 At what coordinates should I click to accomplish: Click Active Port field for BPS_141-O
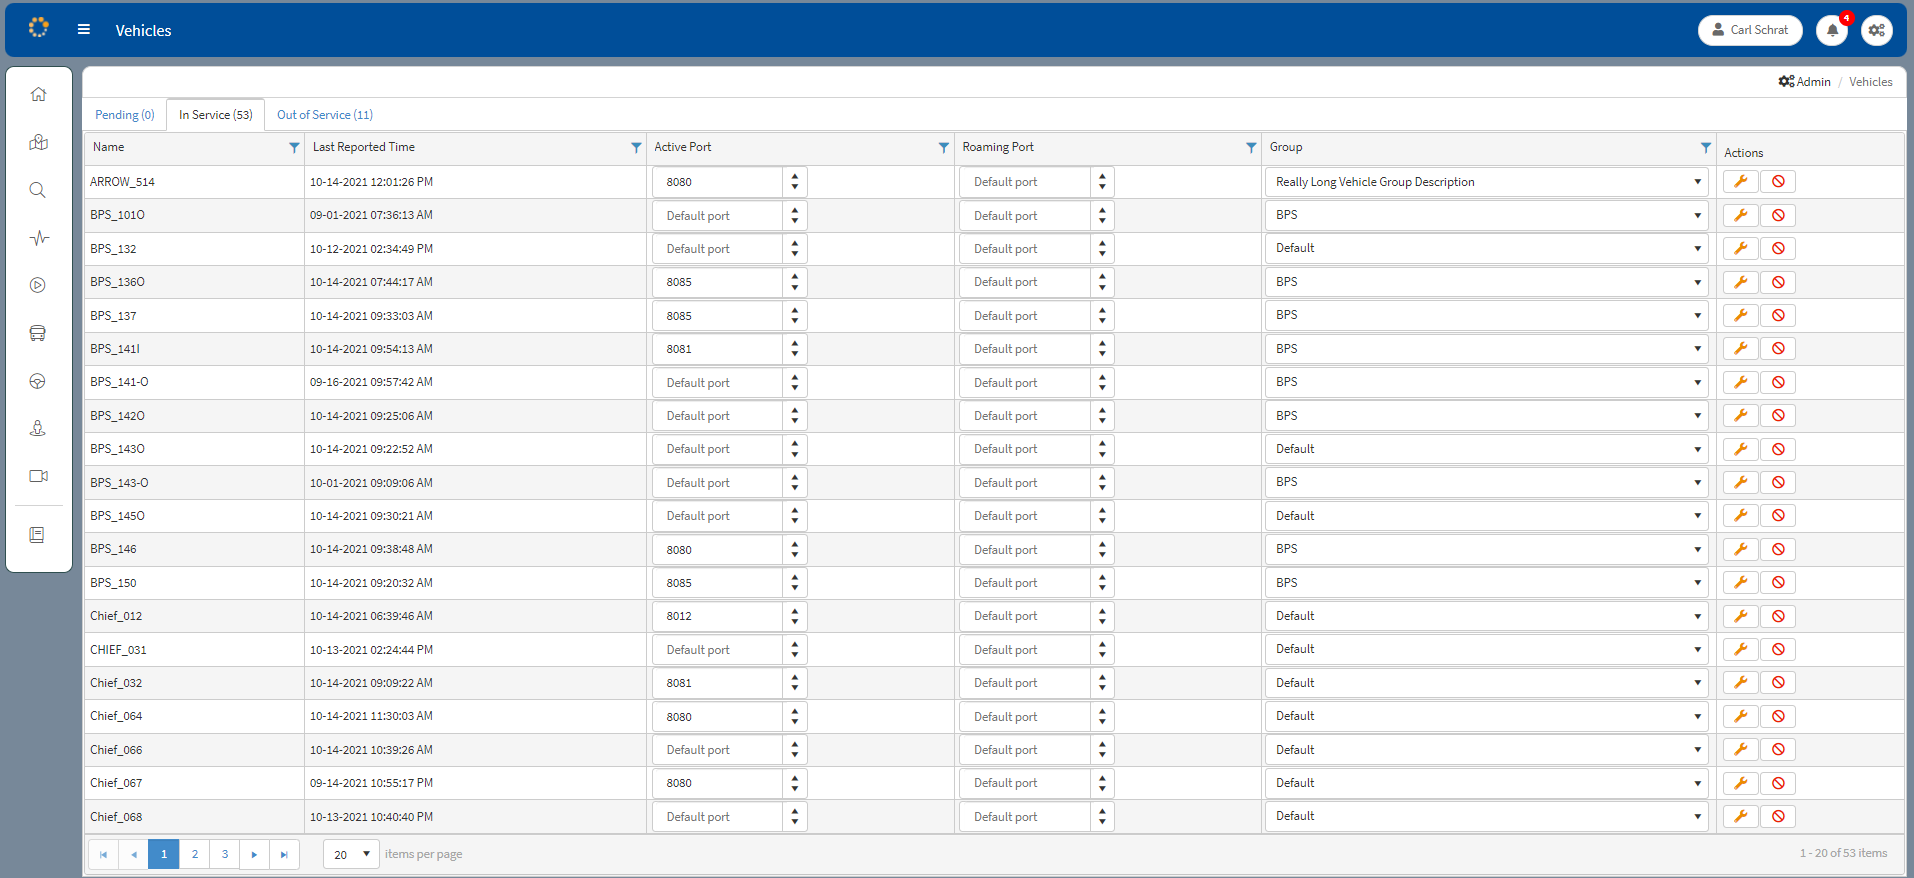click(718, 382)
